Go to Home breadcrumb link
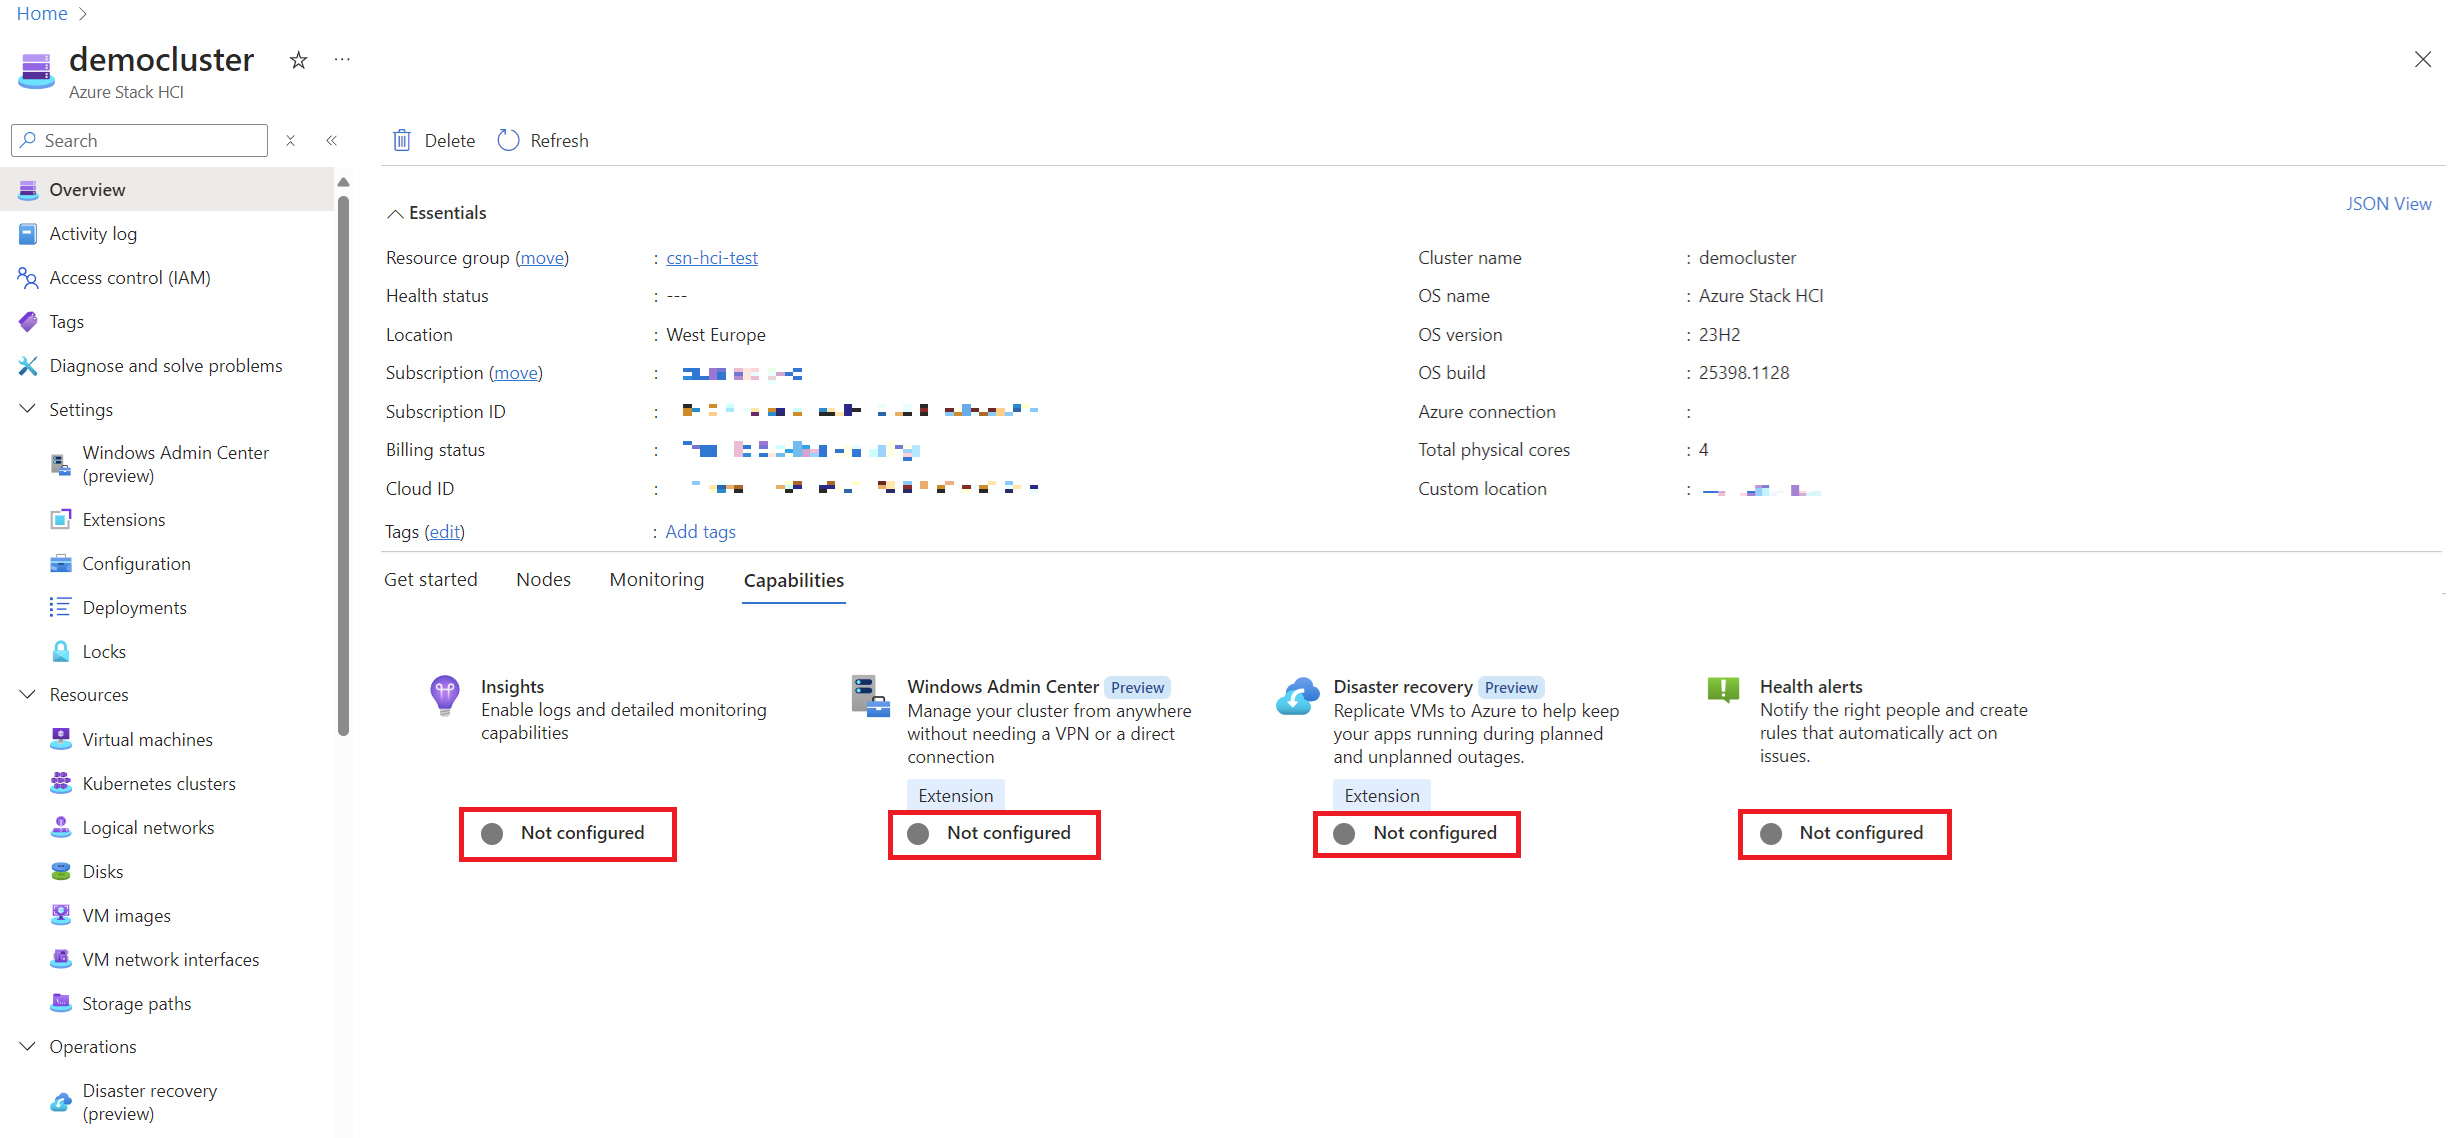 pos(42,13)
